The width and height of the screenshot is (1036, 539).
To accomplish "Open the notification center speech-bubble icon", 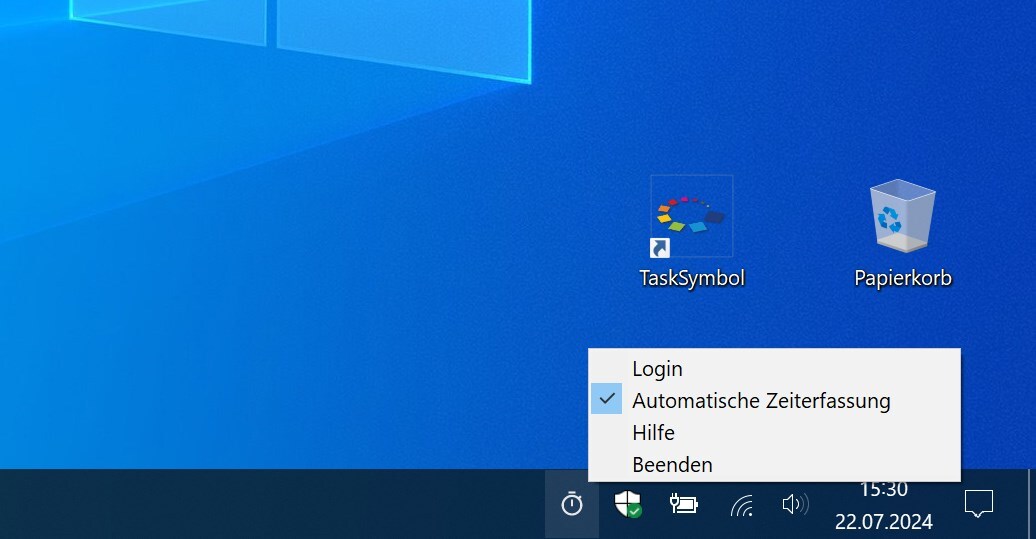I will pyautogui.click(x=978, y=503).
